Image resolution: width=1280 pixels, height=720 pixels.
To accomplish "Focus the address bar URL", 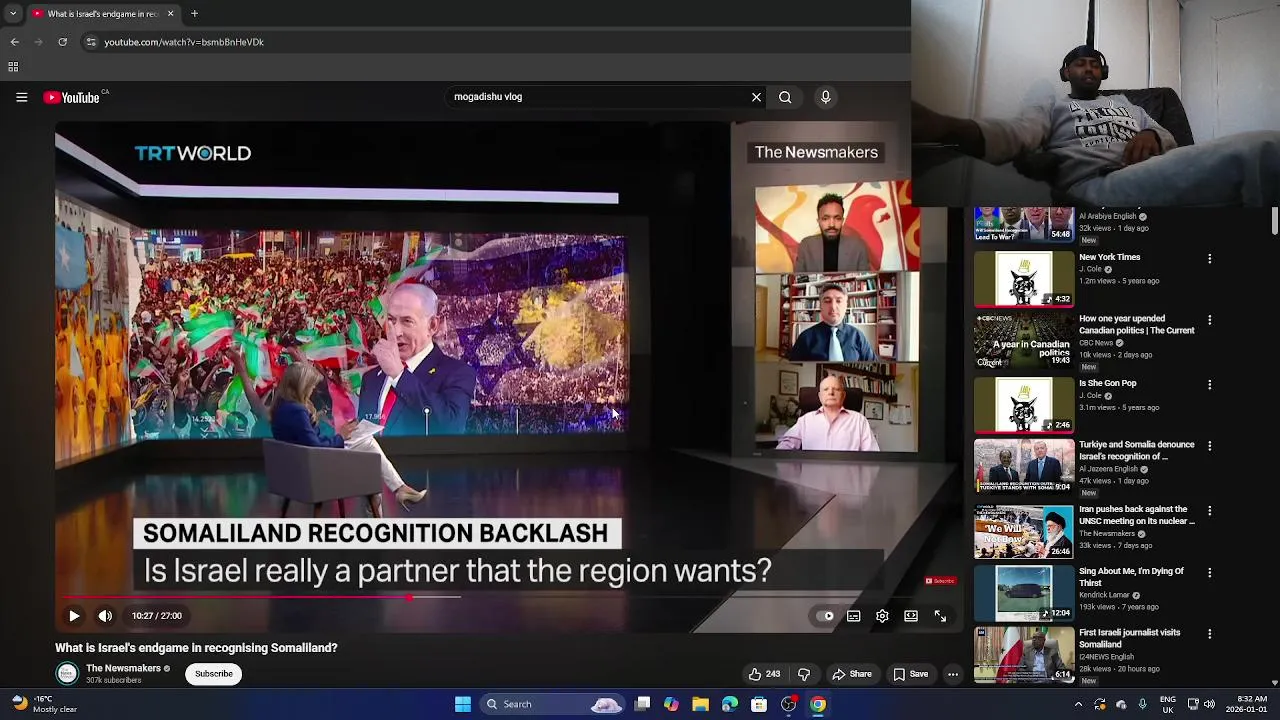I will coord(184,42).
